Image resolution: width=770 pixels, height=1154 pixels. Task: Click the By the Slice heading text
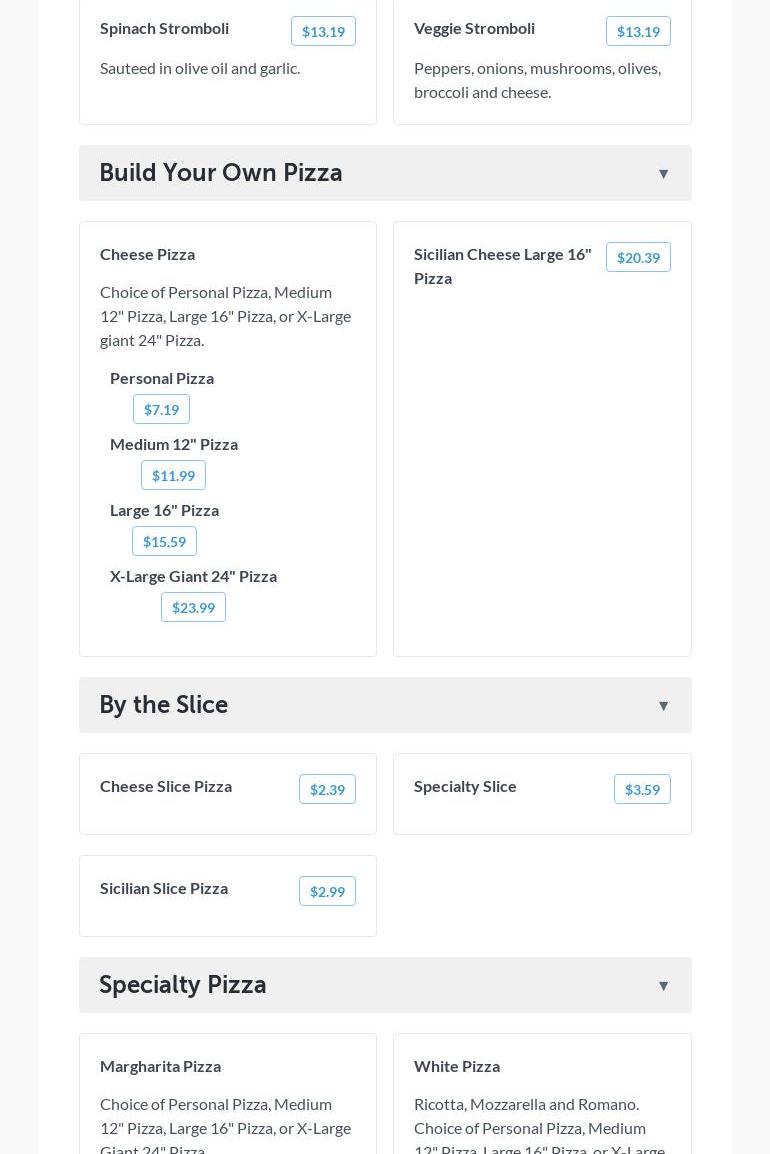pyautogui.click(x=164, y=705)
